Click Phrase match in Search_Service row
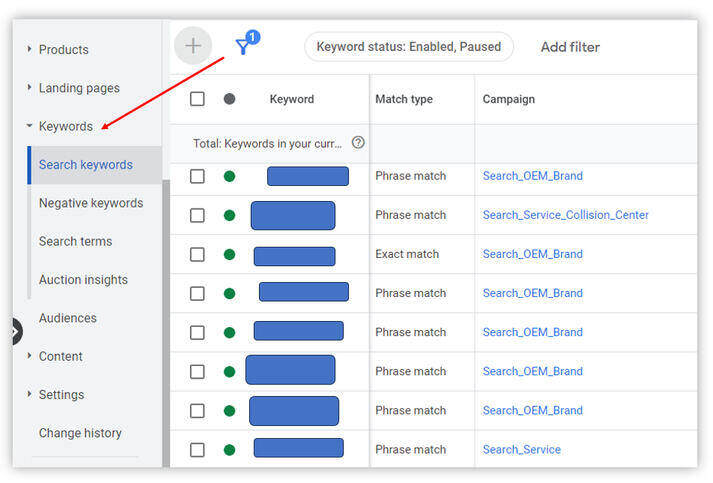This screenshot has width=713, height=483. 411,450
